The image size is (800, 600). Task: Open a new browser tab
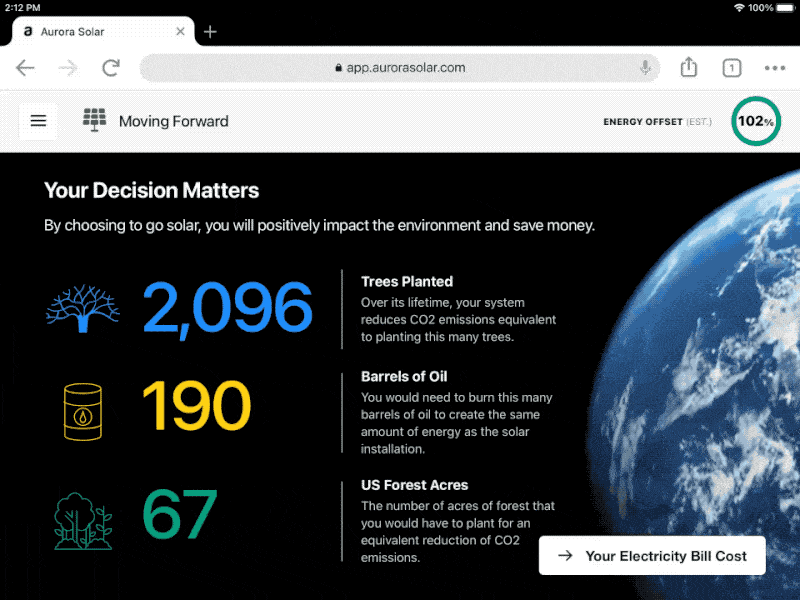pos(210,32)
